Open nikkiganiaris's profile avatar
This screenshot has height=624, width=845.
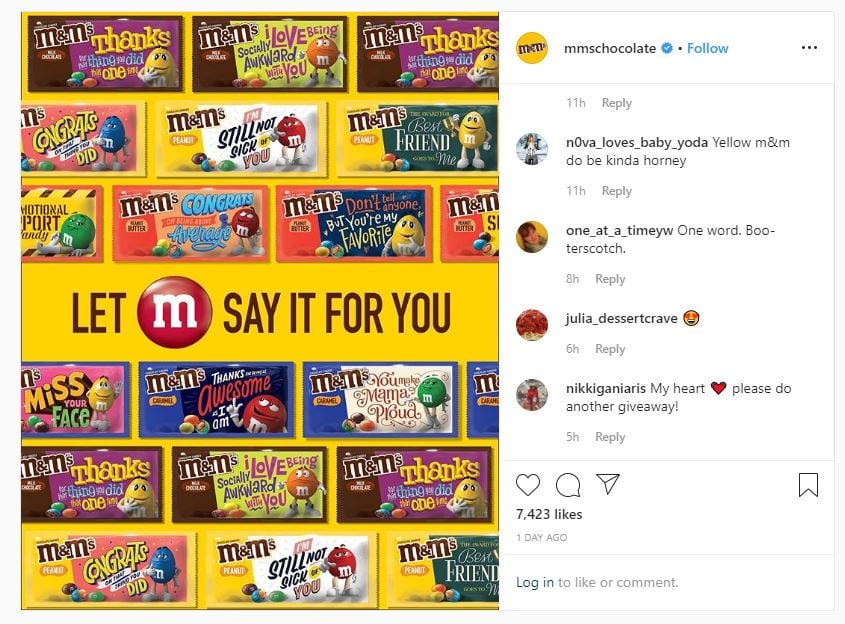point(531,395)
